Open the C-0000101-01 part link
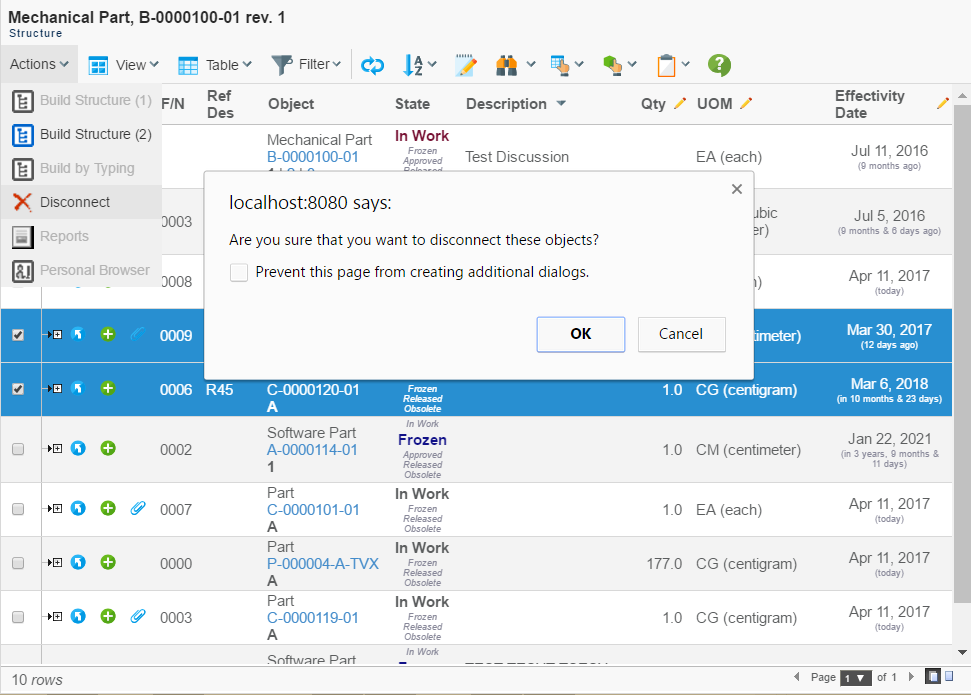This screenshot has width=971, height=695. tap(312, 510)
